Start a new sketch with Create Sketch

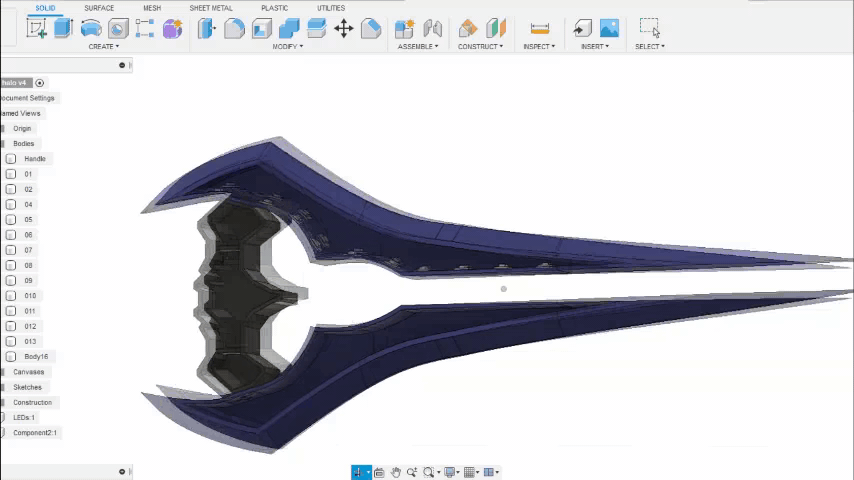coord(36,28)
